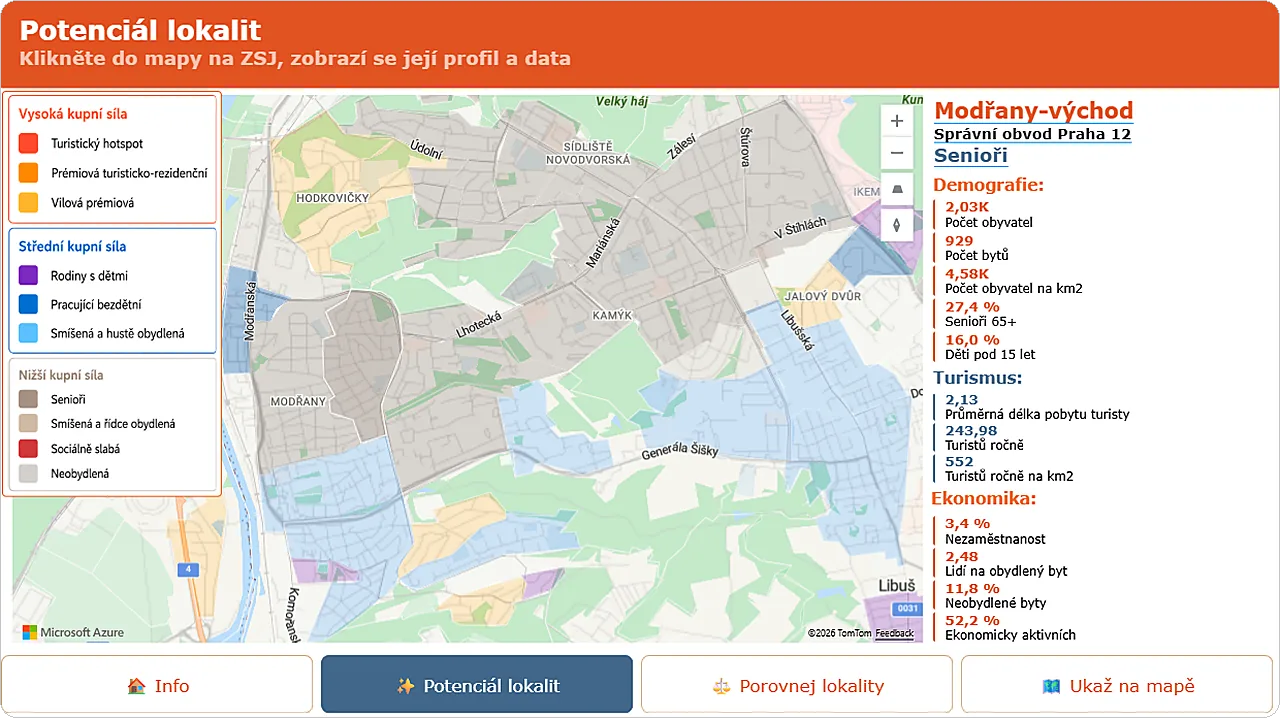Click the Střední kupní síla legend heading
1280x718 pixels.
pyautogui.click(x=73, y=247)
